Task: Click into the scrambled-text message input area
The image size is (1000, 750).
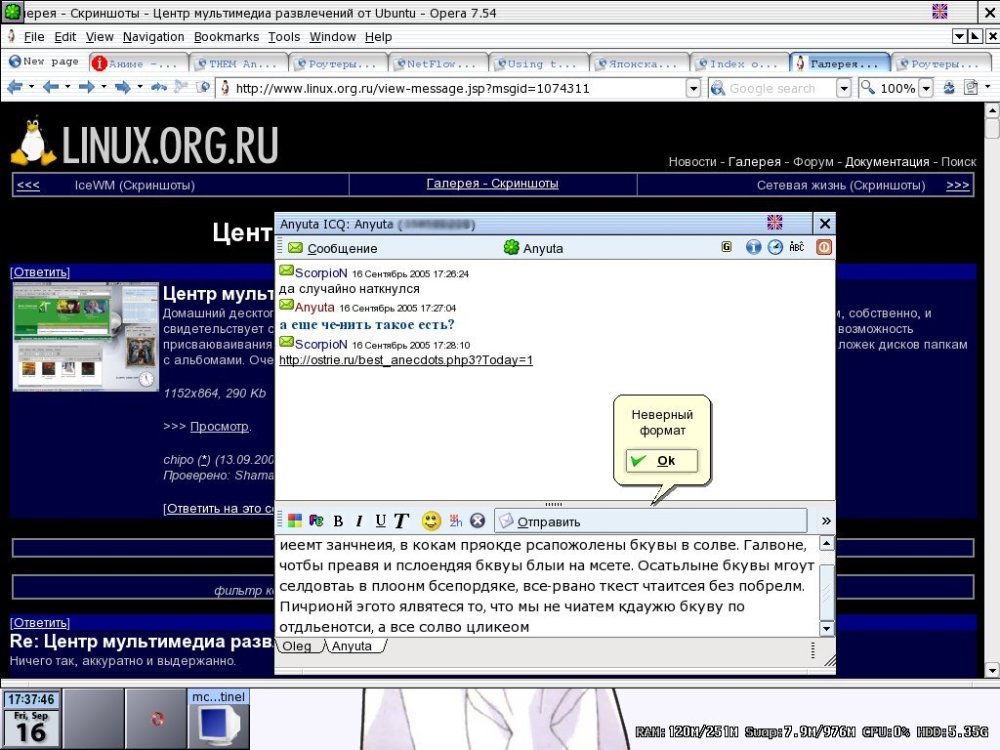Action: pyautogui.click(x=547, y=586)
